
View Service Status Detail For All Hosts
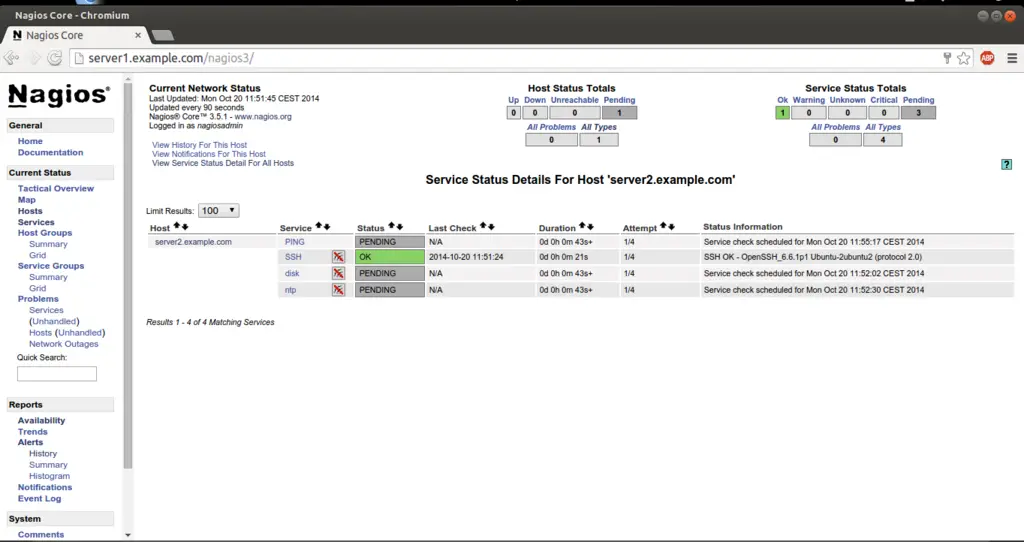tap(223, 163)
